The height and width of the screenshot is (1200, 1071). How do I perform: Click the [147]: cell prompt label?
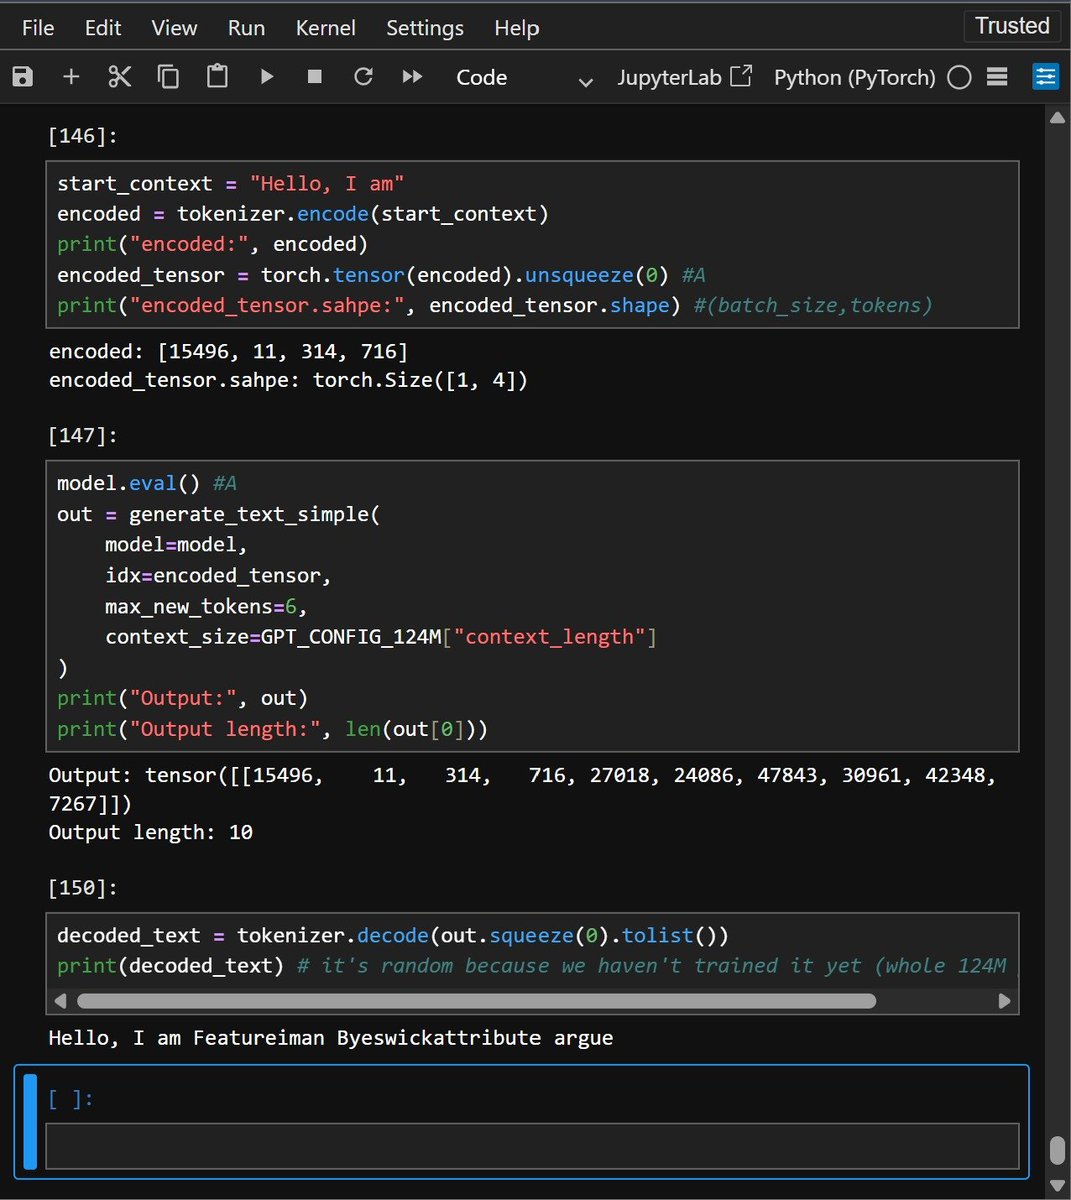point(83,435)
